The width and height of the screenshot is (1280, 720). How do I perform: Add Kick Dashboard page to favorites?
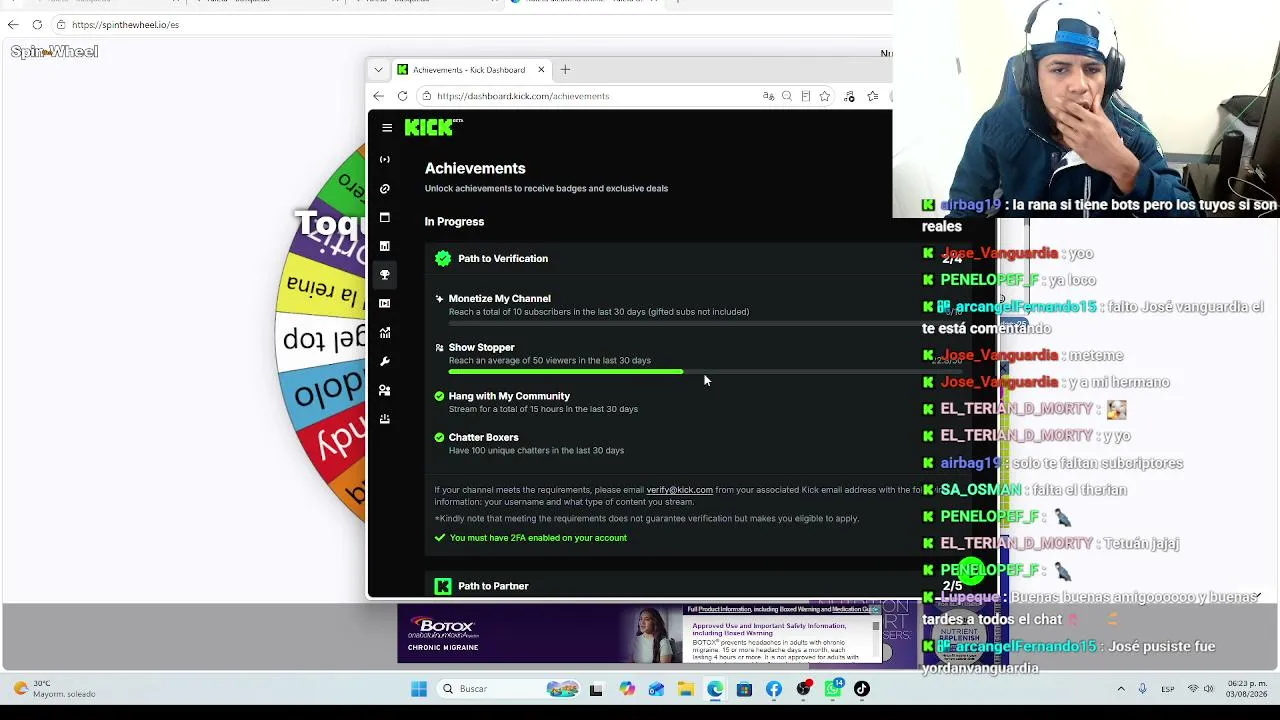(824, 96)
